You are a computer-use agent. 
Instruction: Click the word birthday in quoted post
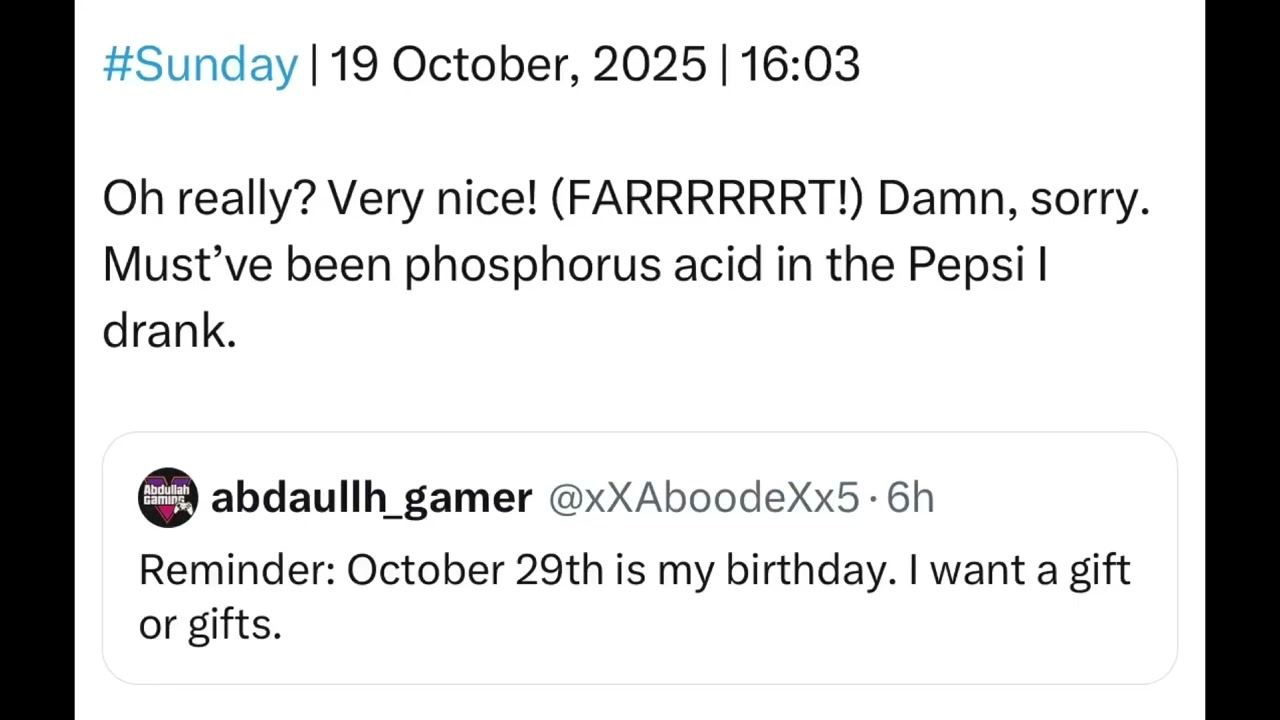click(811, 570)
